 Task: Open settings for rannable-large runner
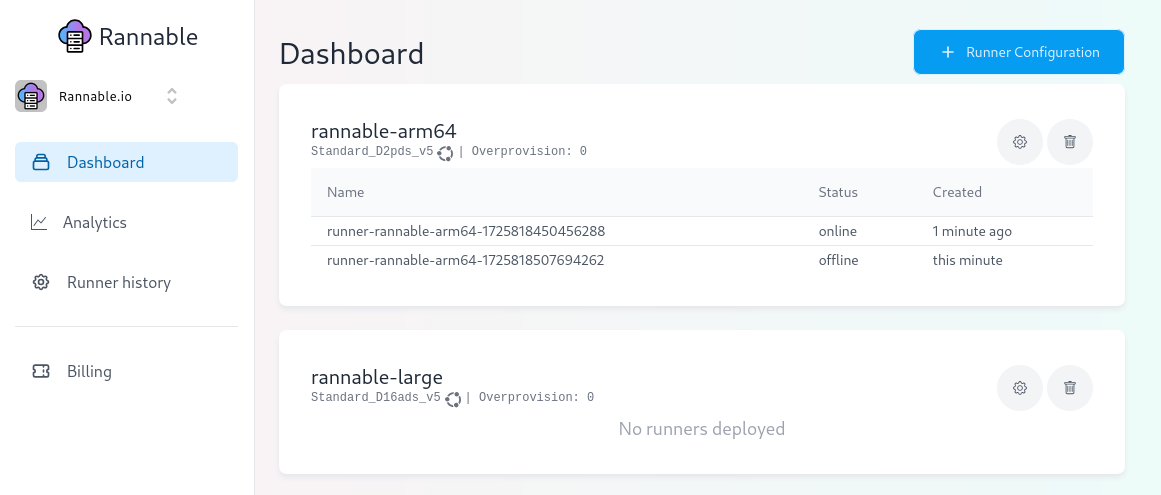[x=1020, y=388]
